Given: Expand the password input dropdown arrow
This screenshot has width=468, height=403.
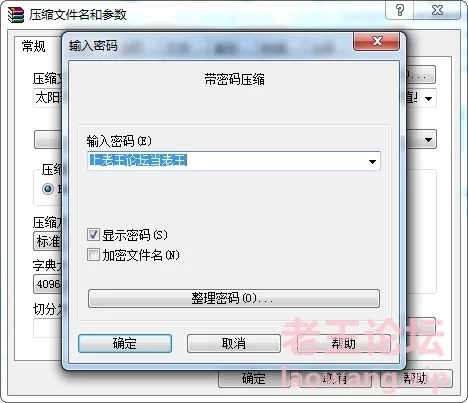Looking at the screenshot, I should [x=372, y=162].
